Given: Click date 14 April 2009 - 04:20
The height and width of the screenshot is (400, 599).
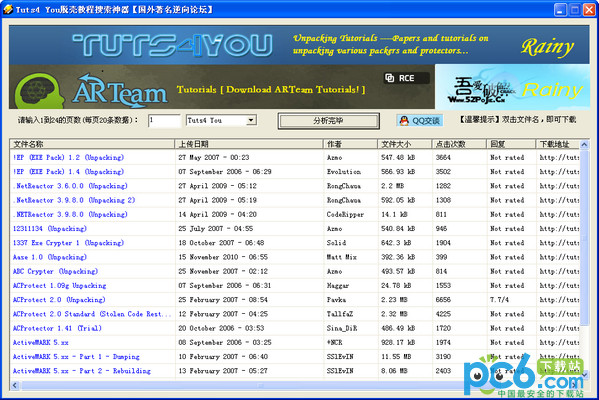Looking at the screenshot, I should pos(217,214).
